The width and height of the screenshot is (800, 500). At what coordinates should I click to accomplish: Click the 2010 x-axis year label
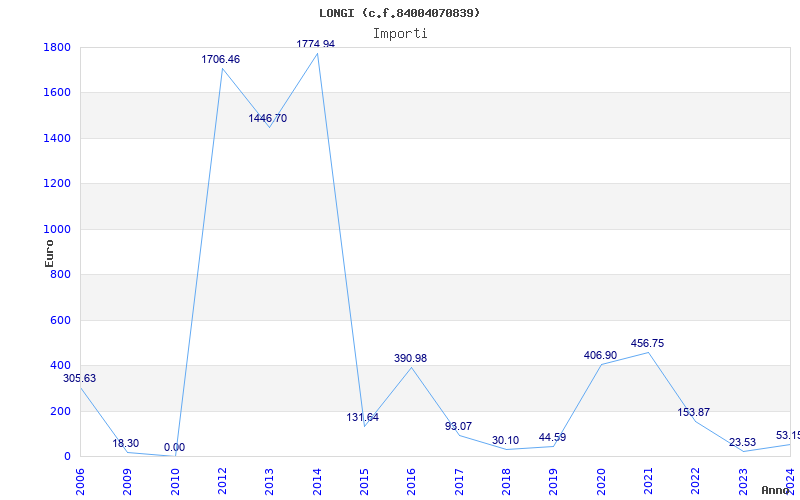coord(175,482)
